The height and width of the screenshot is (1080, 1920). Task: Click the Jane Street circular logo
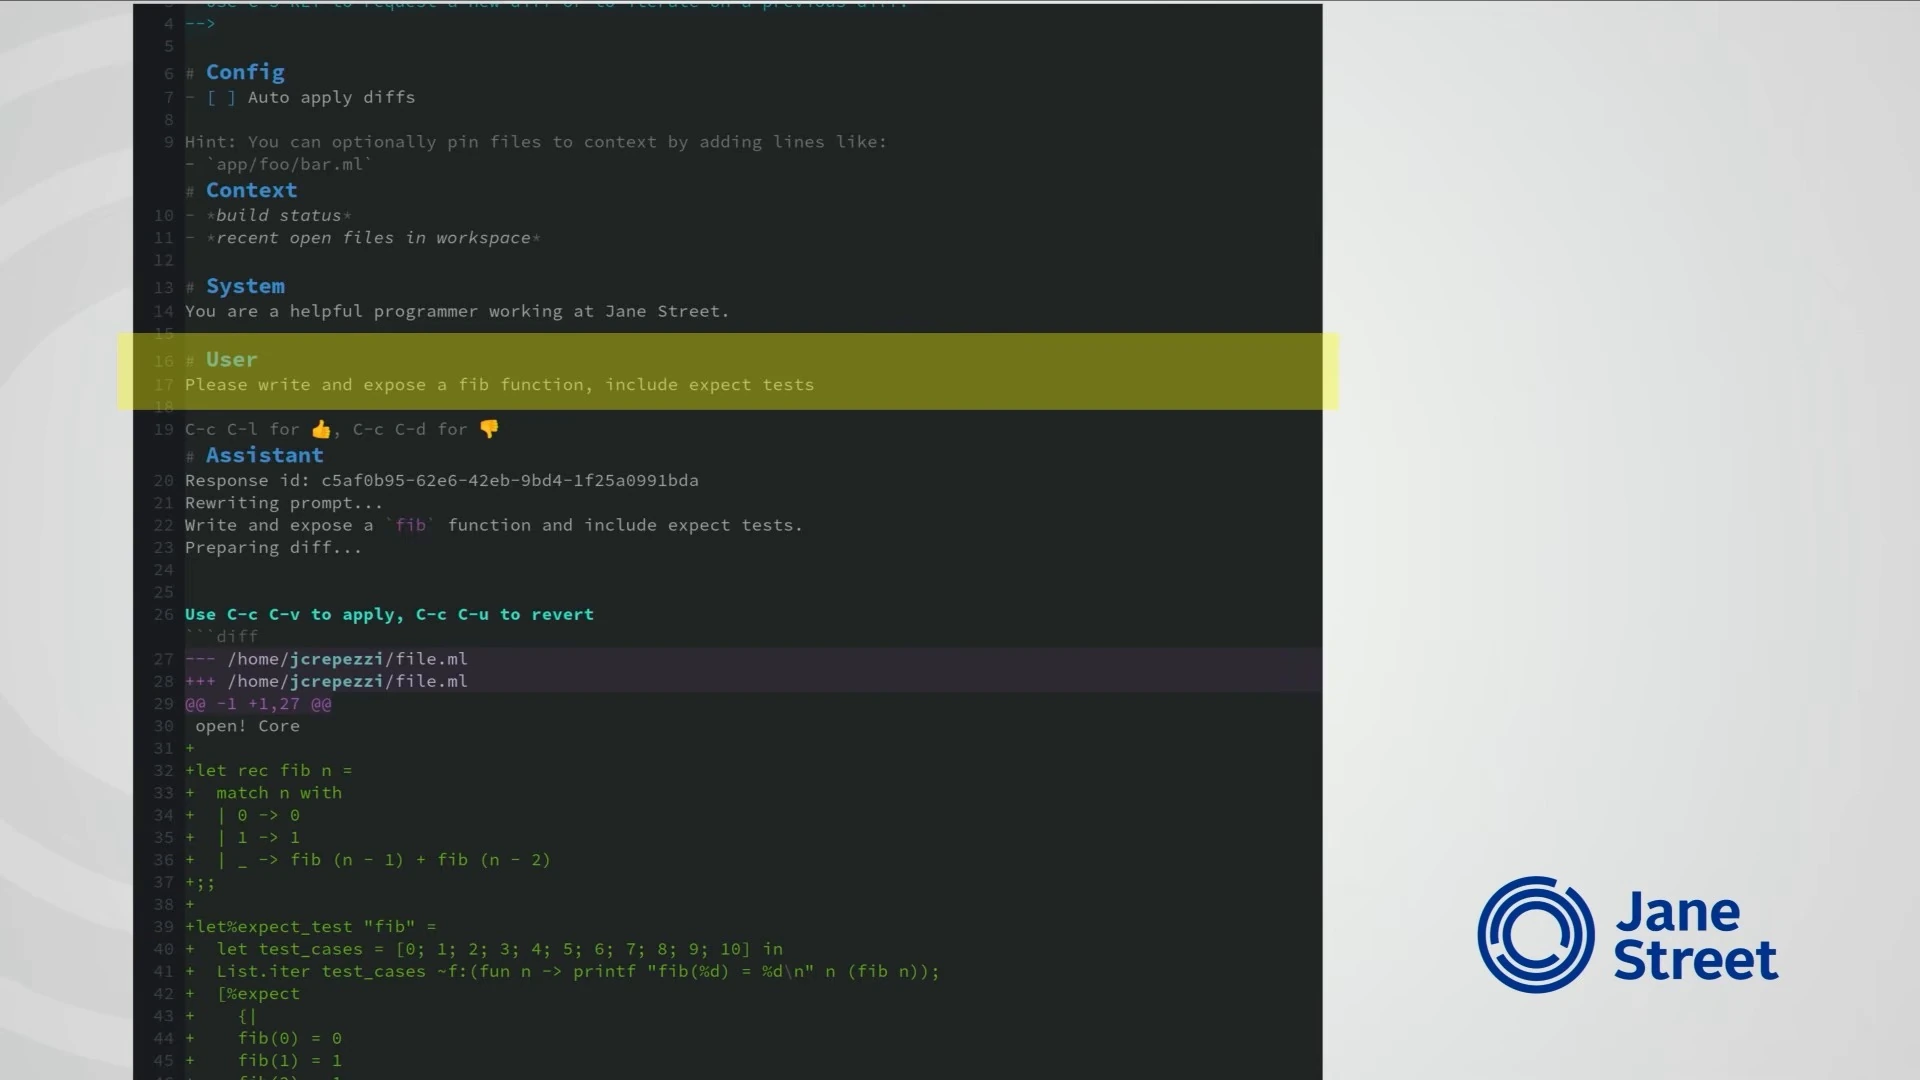pyautogui.click(x=1536, y=935)
